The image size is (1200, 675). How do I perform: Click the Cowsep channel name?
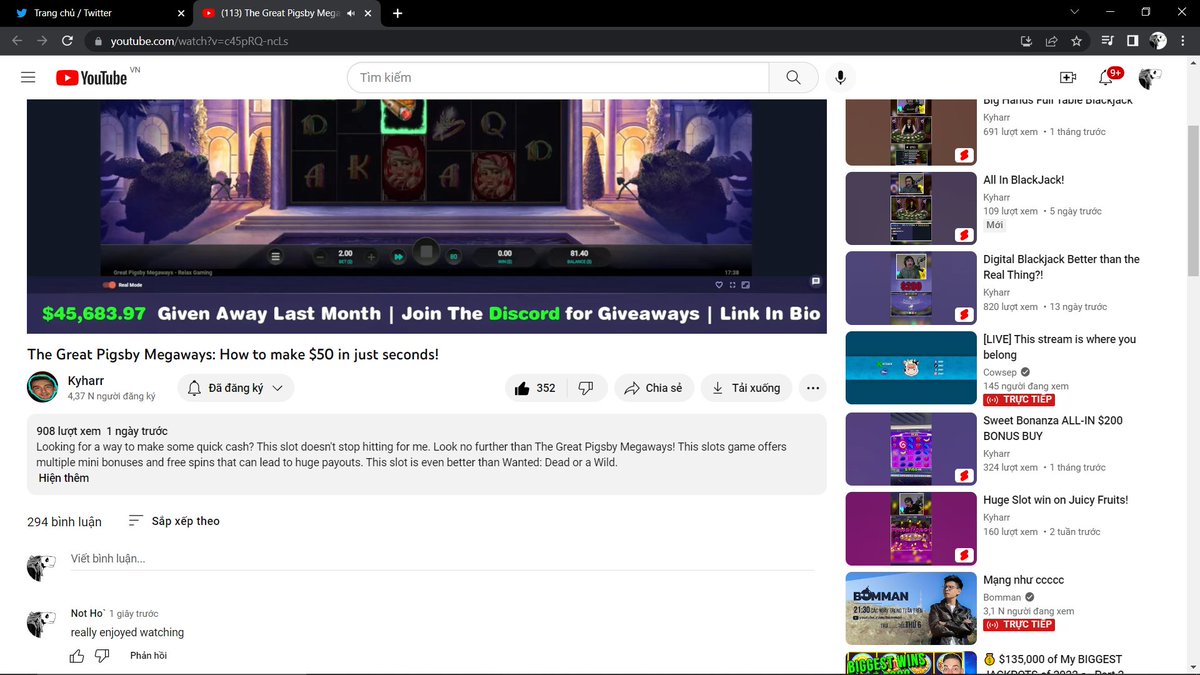(x=1001, y=372)
